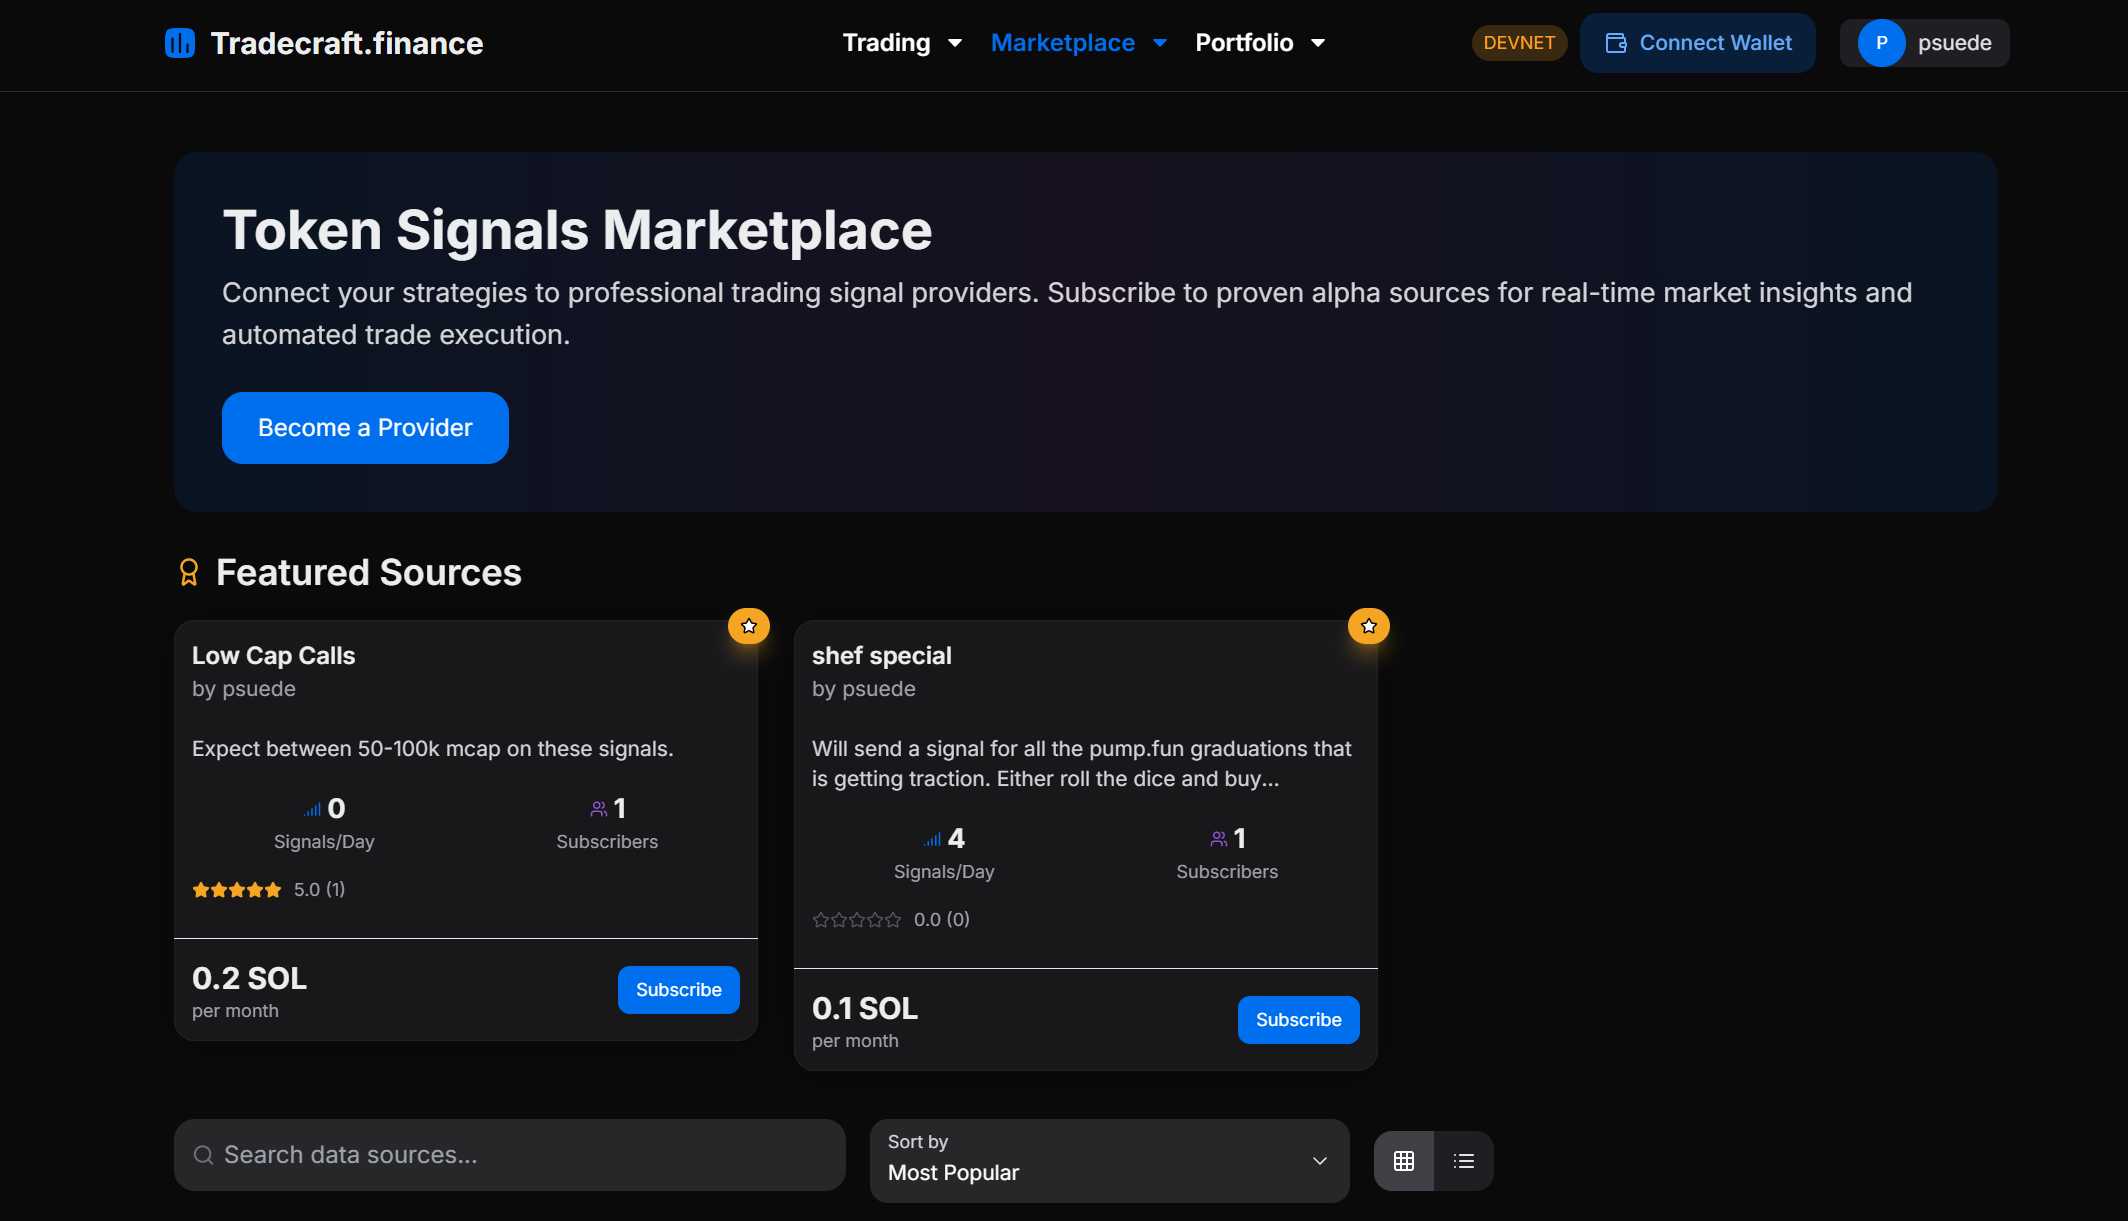Click the DEVNET network badge
This screenshot has width=2128, height=1221.
pyautogui.click(x=1519, y=43)
